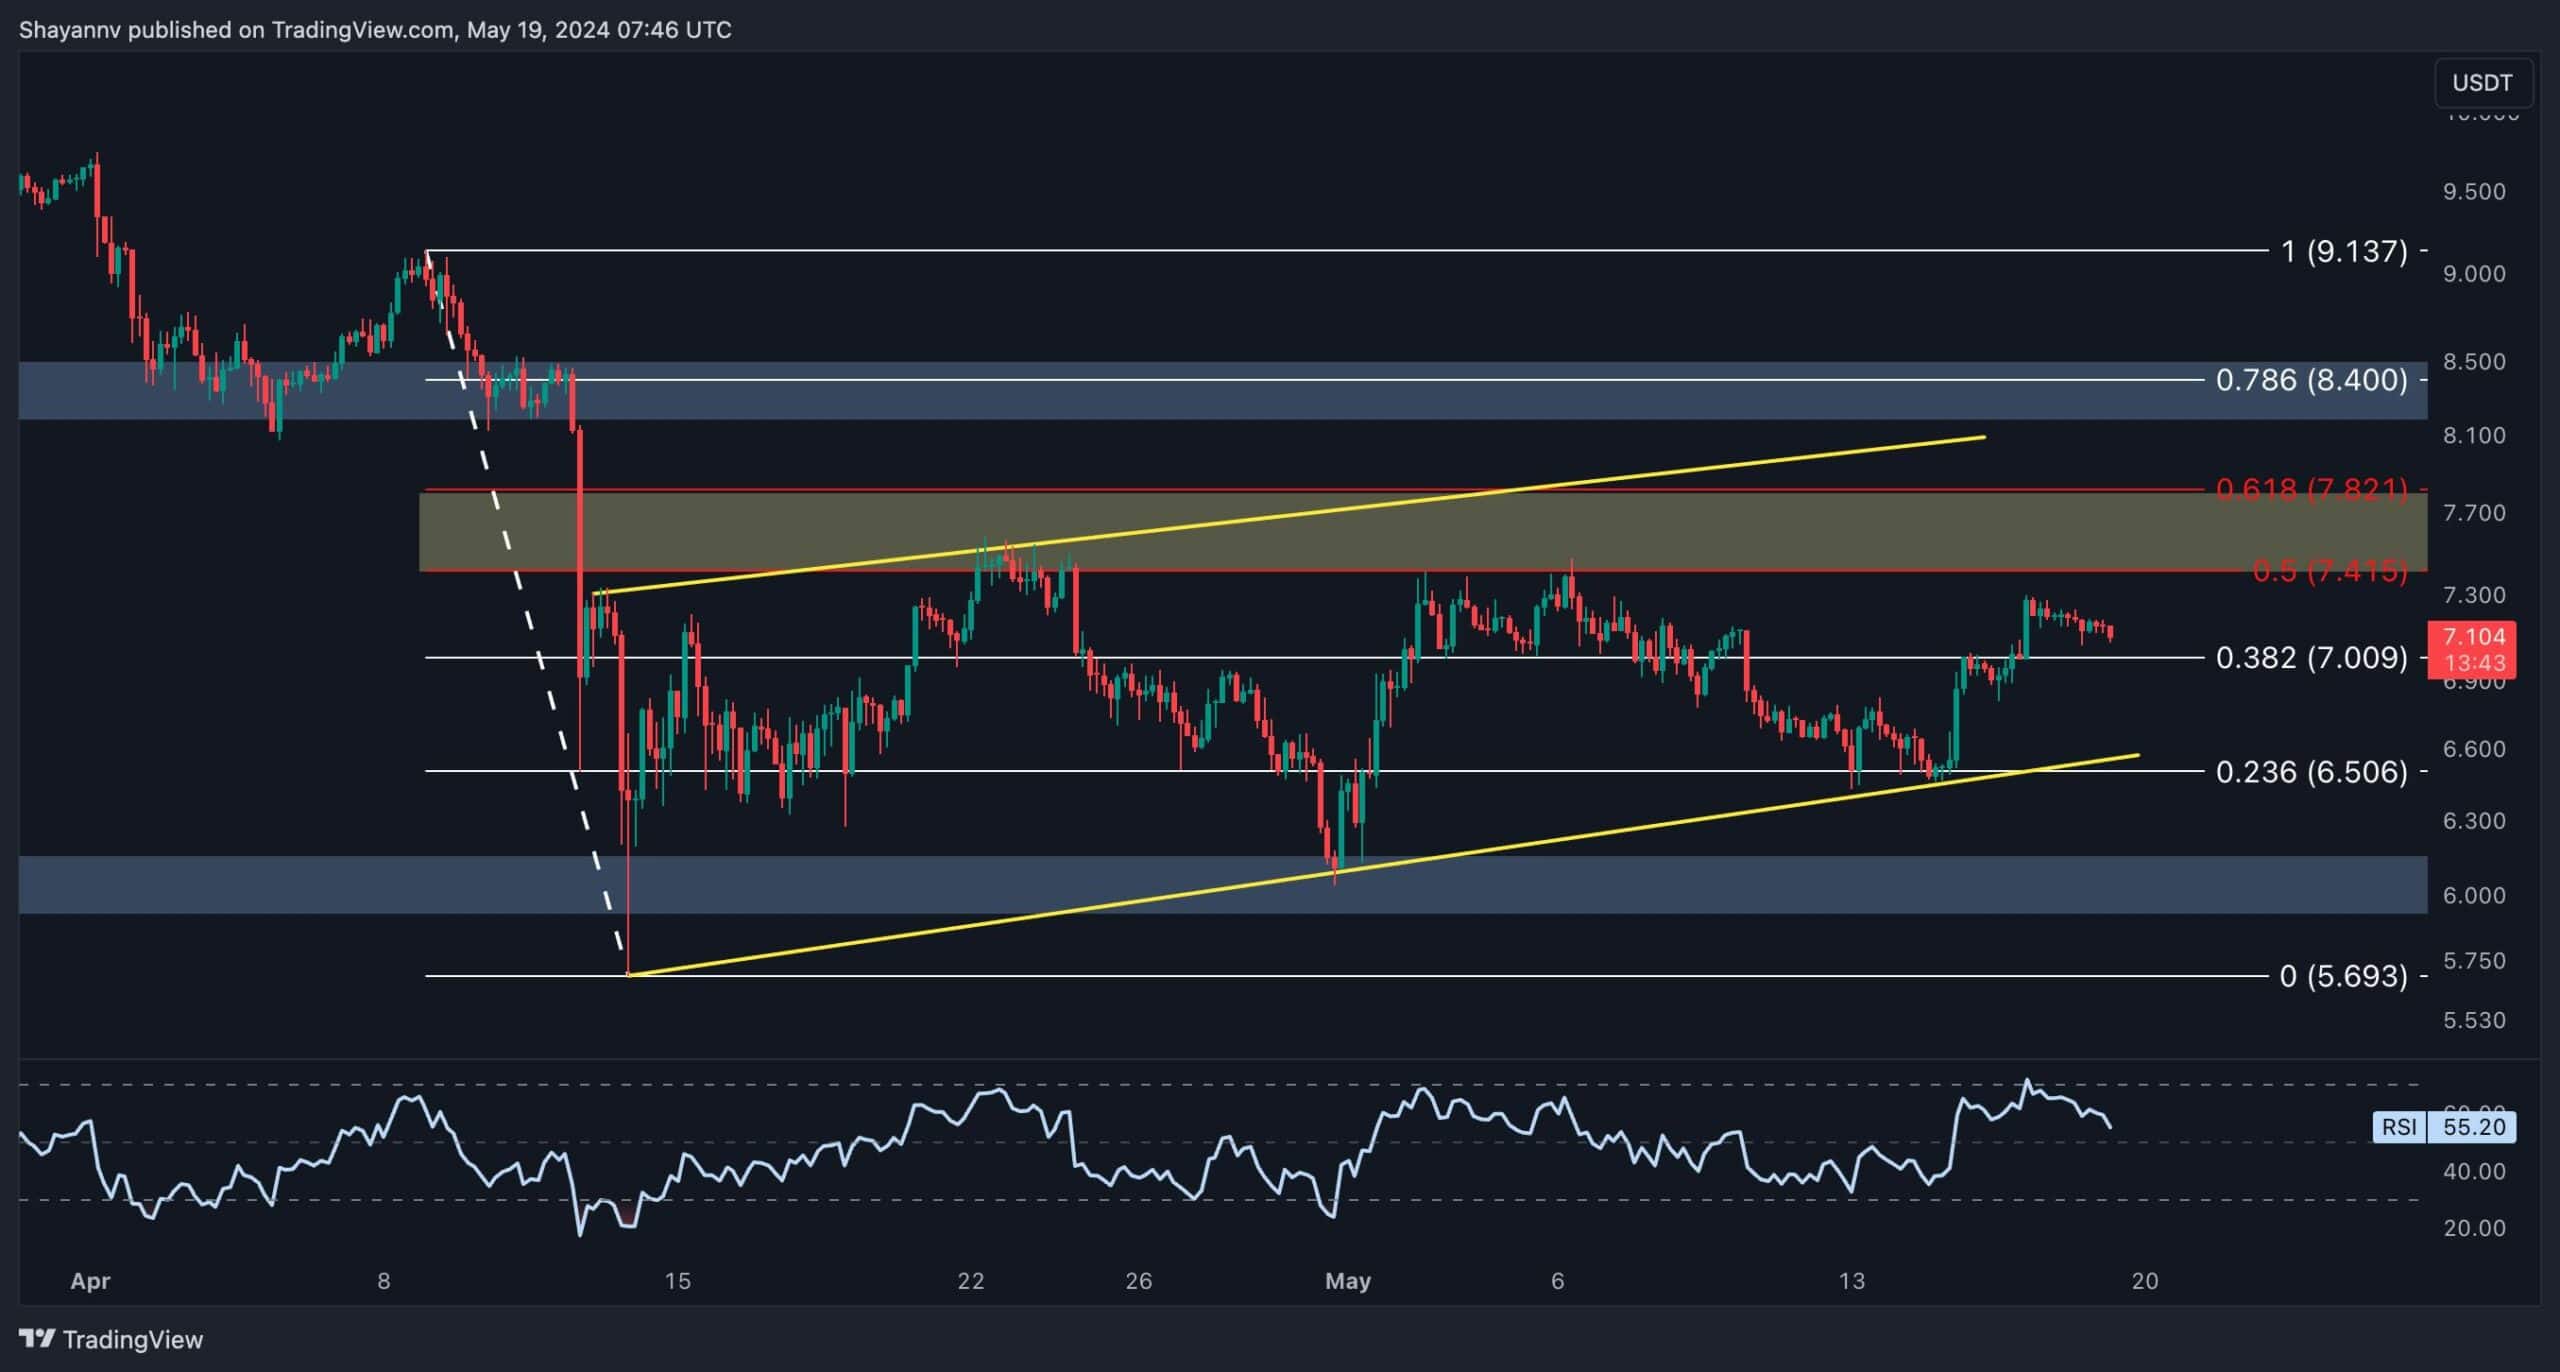Click date 6 on the time axis
2560x1372 pixels.
tap(1557, 1281)
